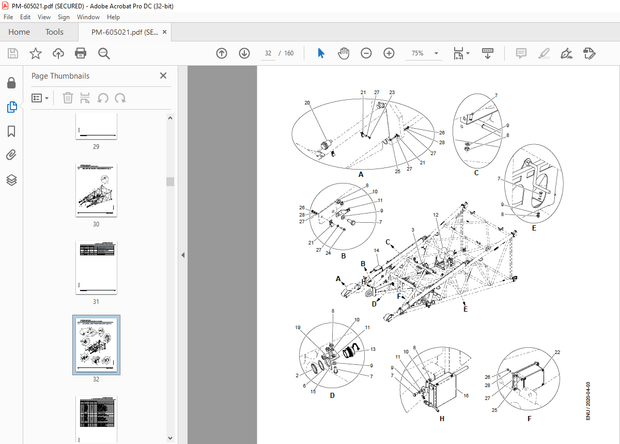Open the Sign menu

click(x=63, y=17)
